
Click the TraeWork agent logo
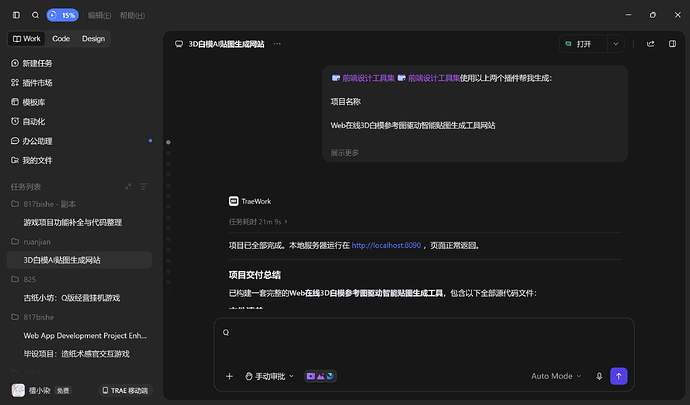coord(234,201)
